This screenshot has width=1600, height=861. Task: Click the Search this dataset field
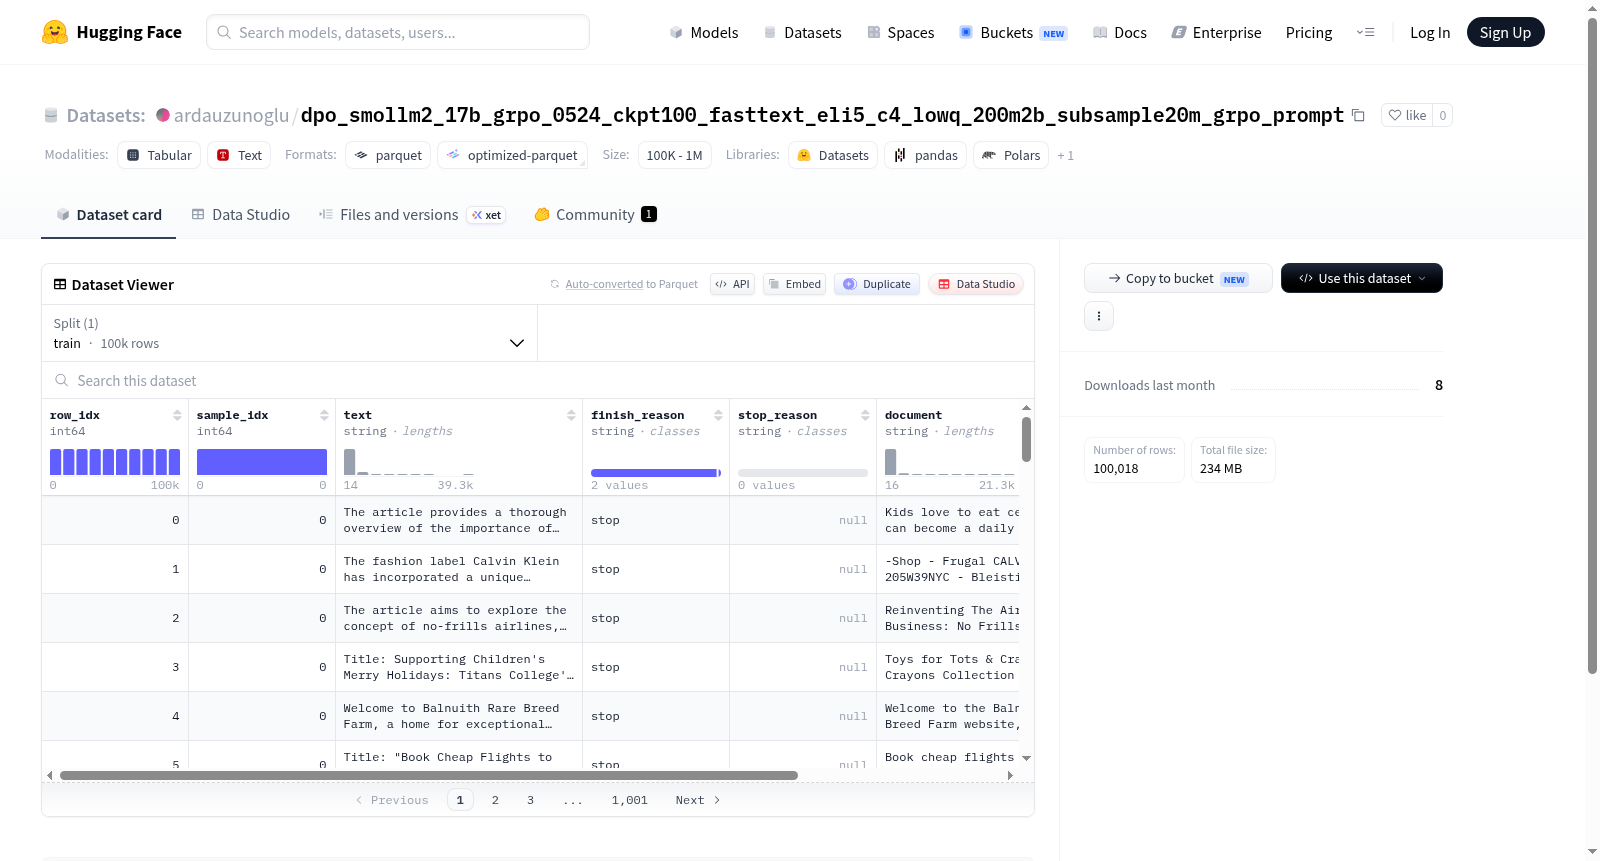[538, 380]
